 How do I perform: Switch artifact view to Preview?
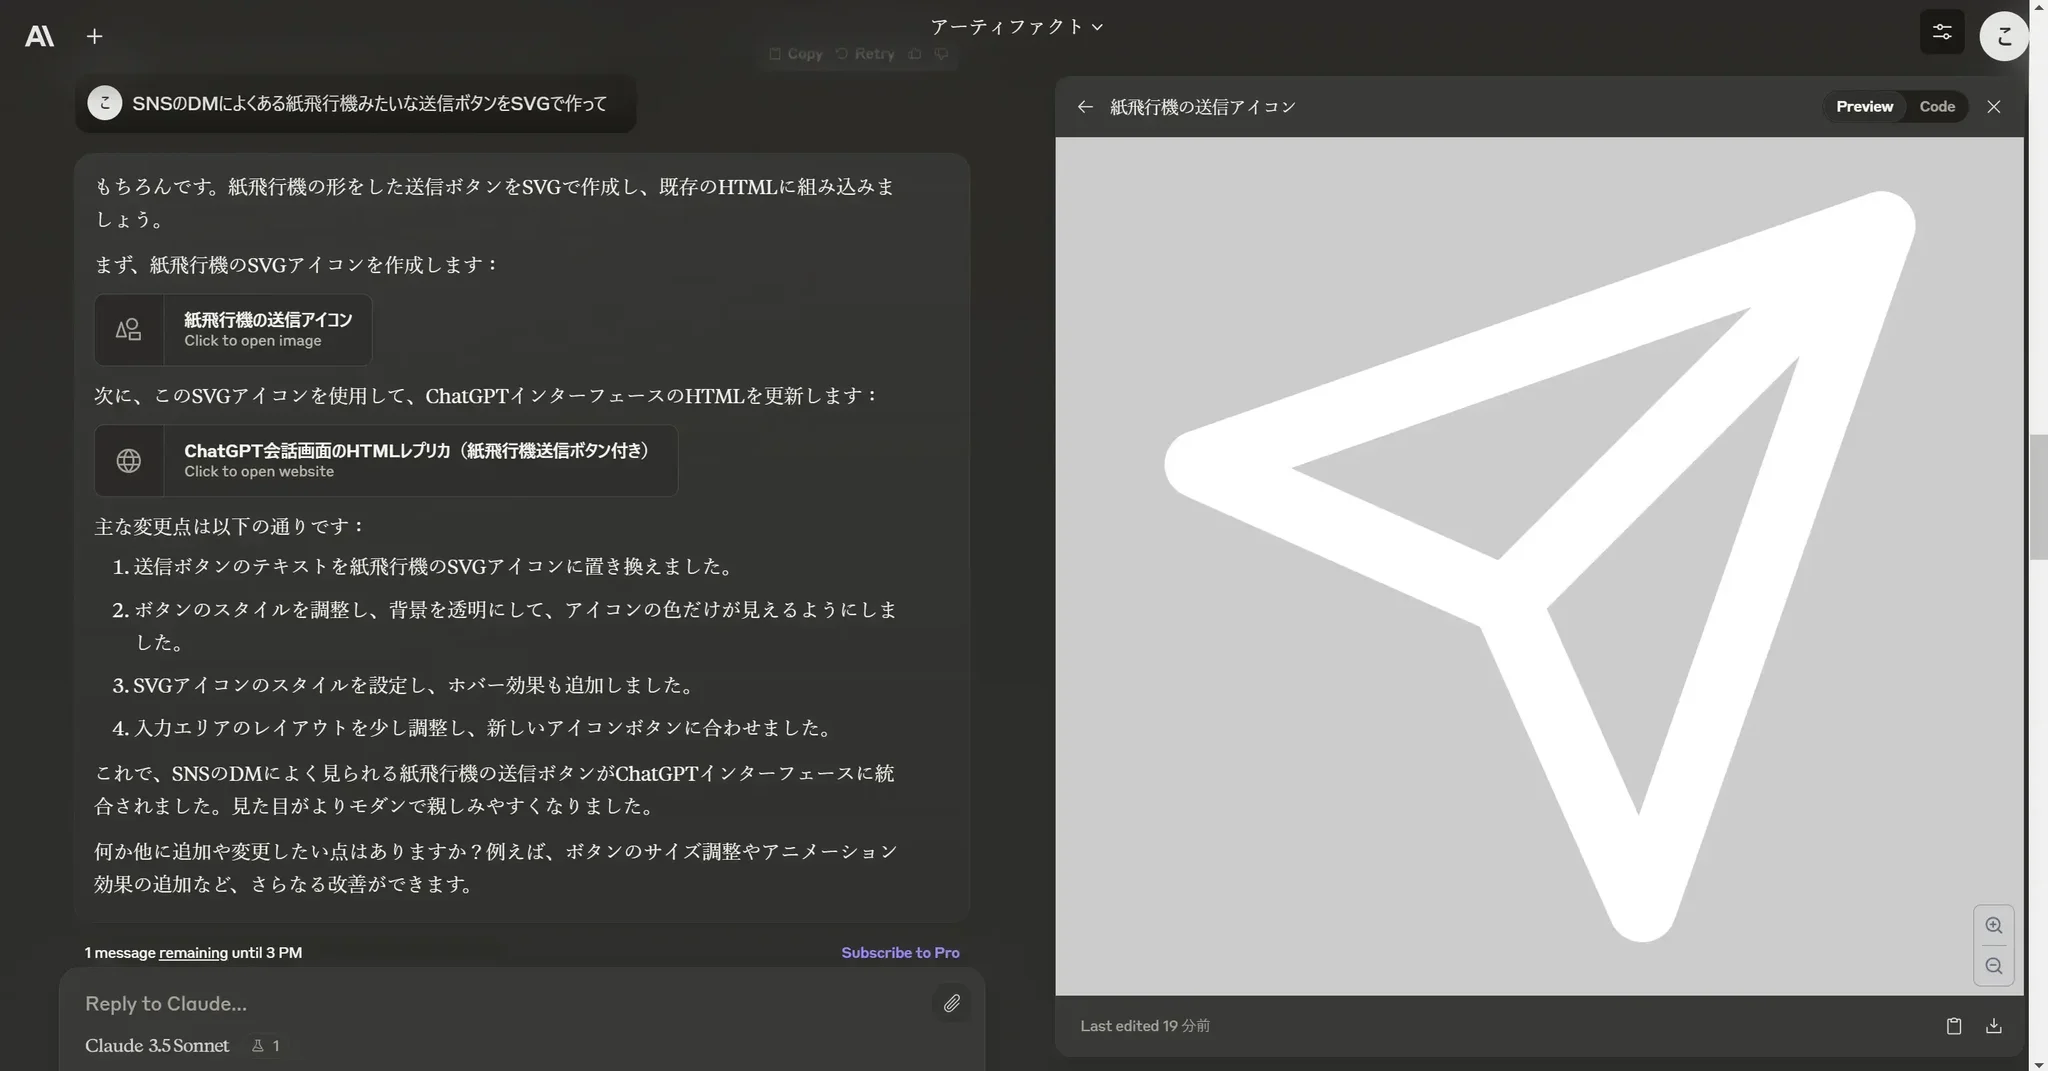click(1864, 107)
